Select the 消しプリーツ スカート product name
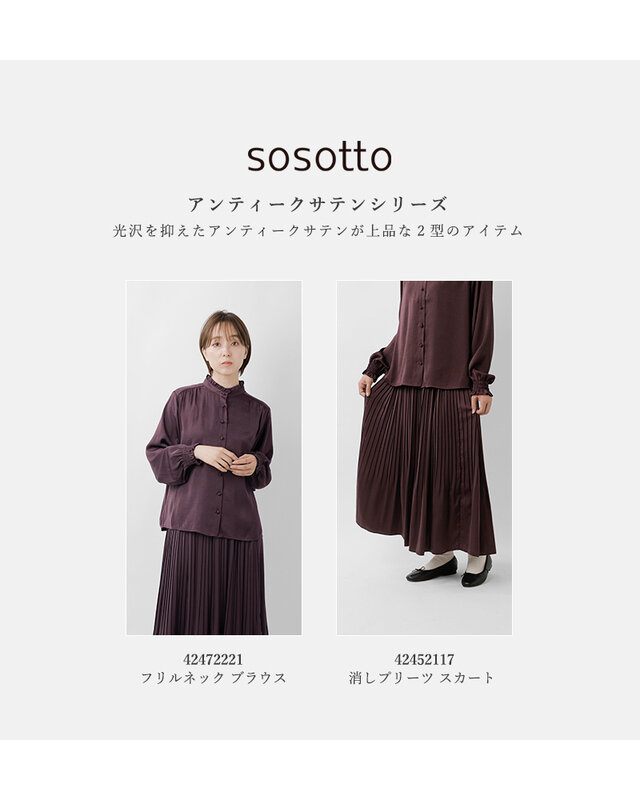Image resolution: width=640 pixels, height=800 pixels. coord(422,678)
